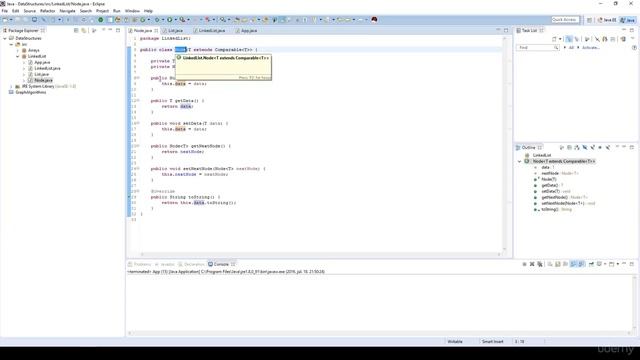Click the Console Clear Console icon
640x360 pixels.
(550, 264)
